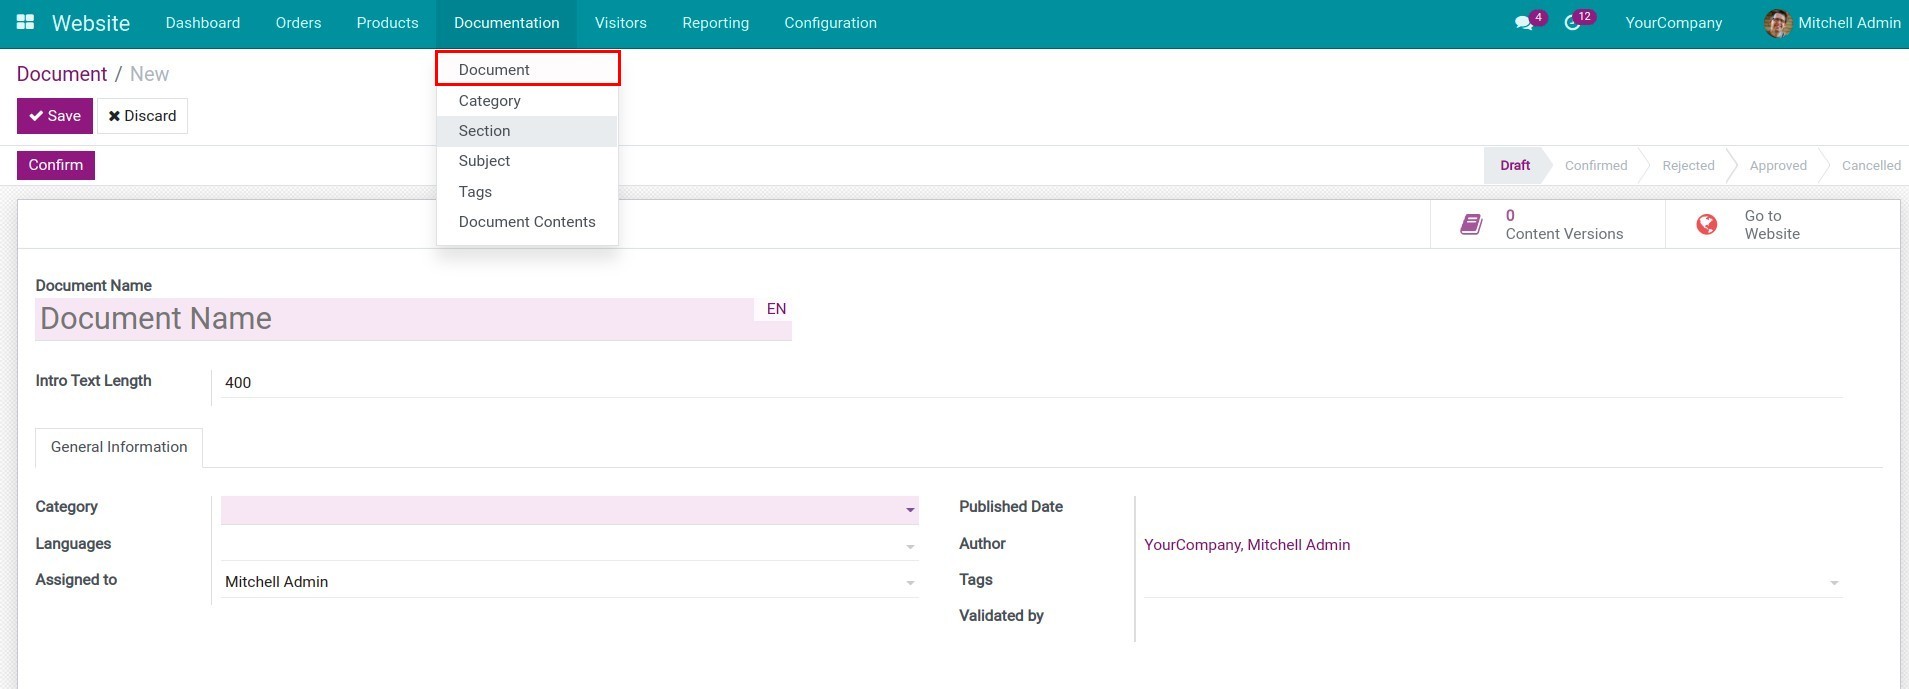The image size is (1909, 689).
Task: Expand the Languages dropdown arrow
Action: (x=909, y=546)
